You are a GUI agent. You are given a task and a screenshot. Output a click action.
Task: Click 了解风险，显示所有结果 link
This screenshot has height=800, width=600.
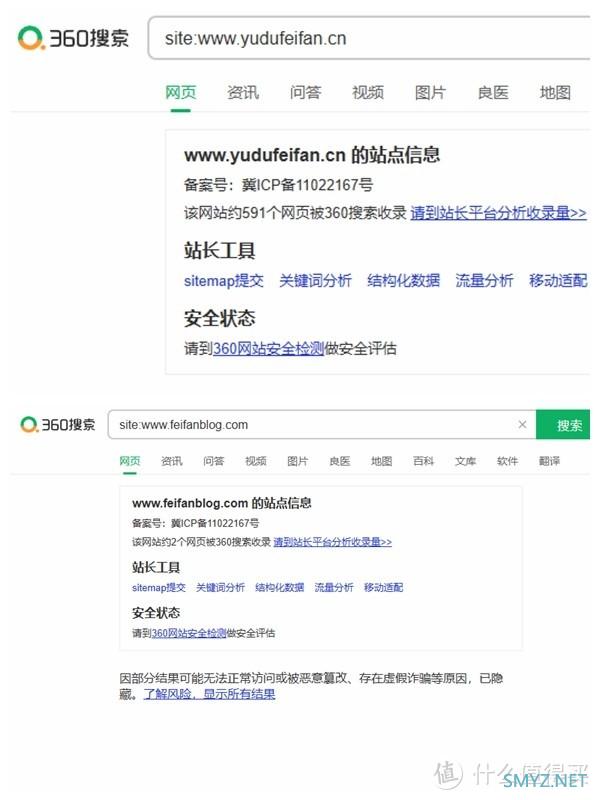point(209,694)
